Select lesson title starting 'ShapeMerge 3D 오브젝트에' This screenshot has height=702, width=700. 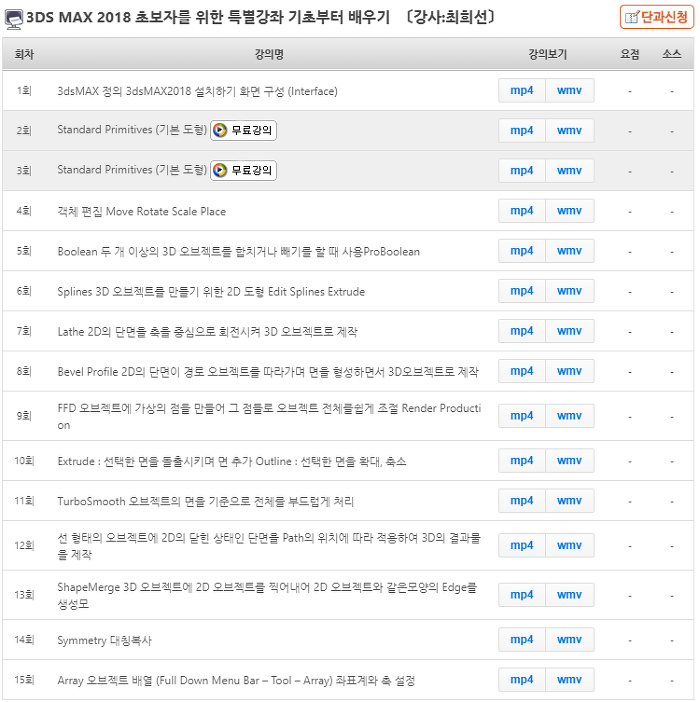[x=267, y=595]
